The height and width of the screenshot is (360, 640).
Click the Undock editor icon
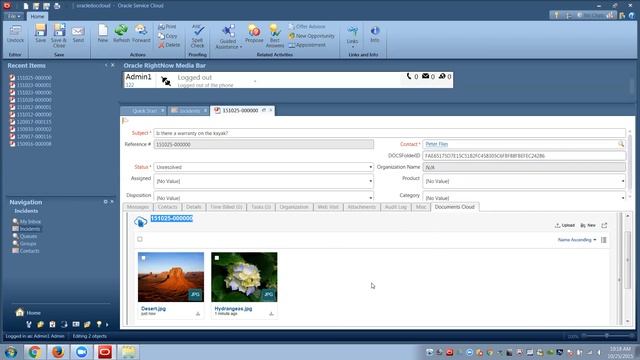tap(15, 34)
